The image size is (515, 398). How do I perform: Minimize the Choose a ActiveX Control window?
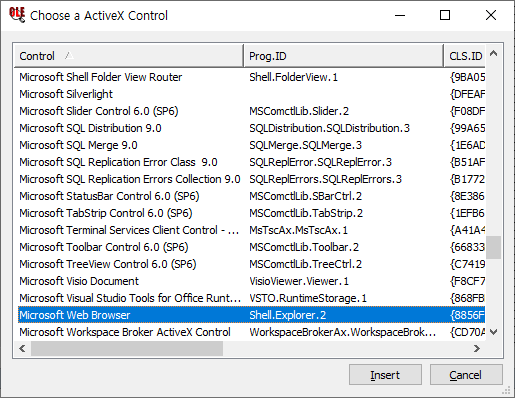400,15
